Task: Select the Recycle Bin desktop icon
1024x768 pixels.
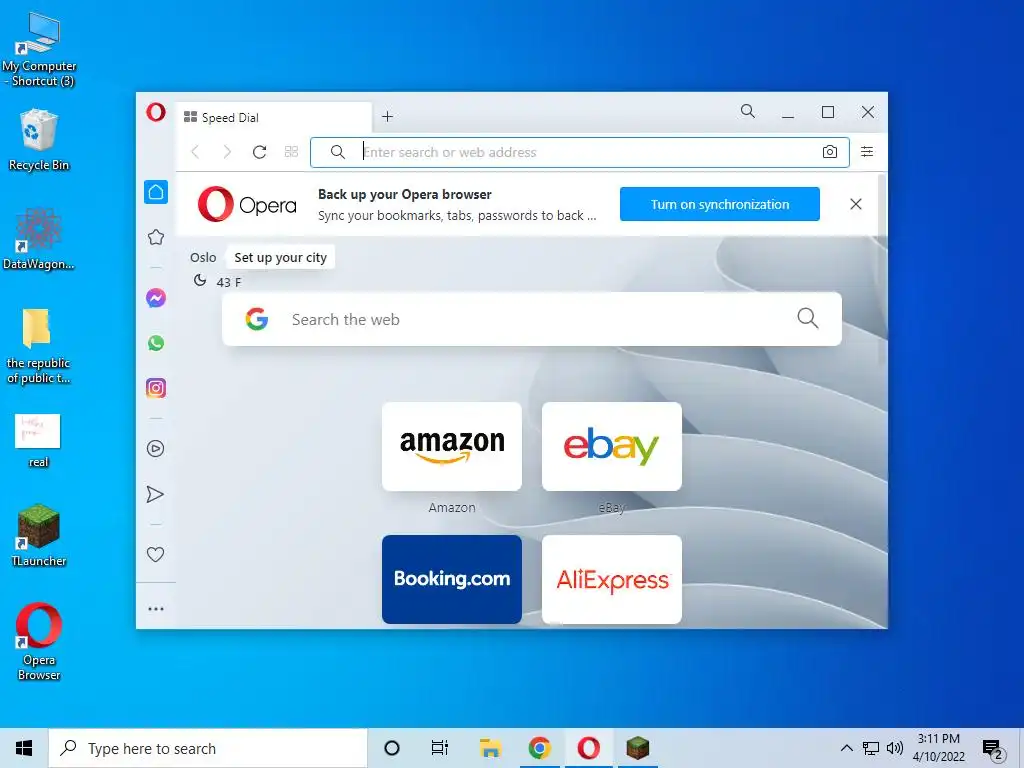Action: [39, 140]
